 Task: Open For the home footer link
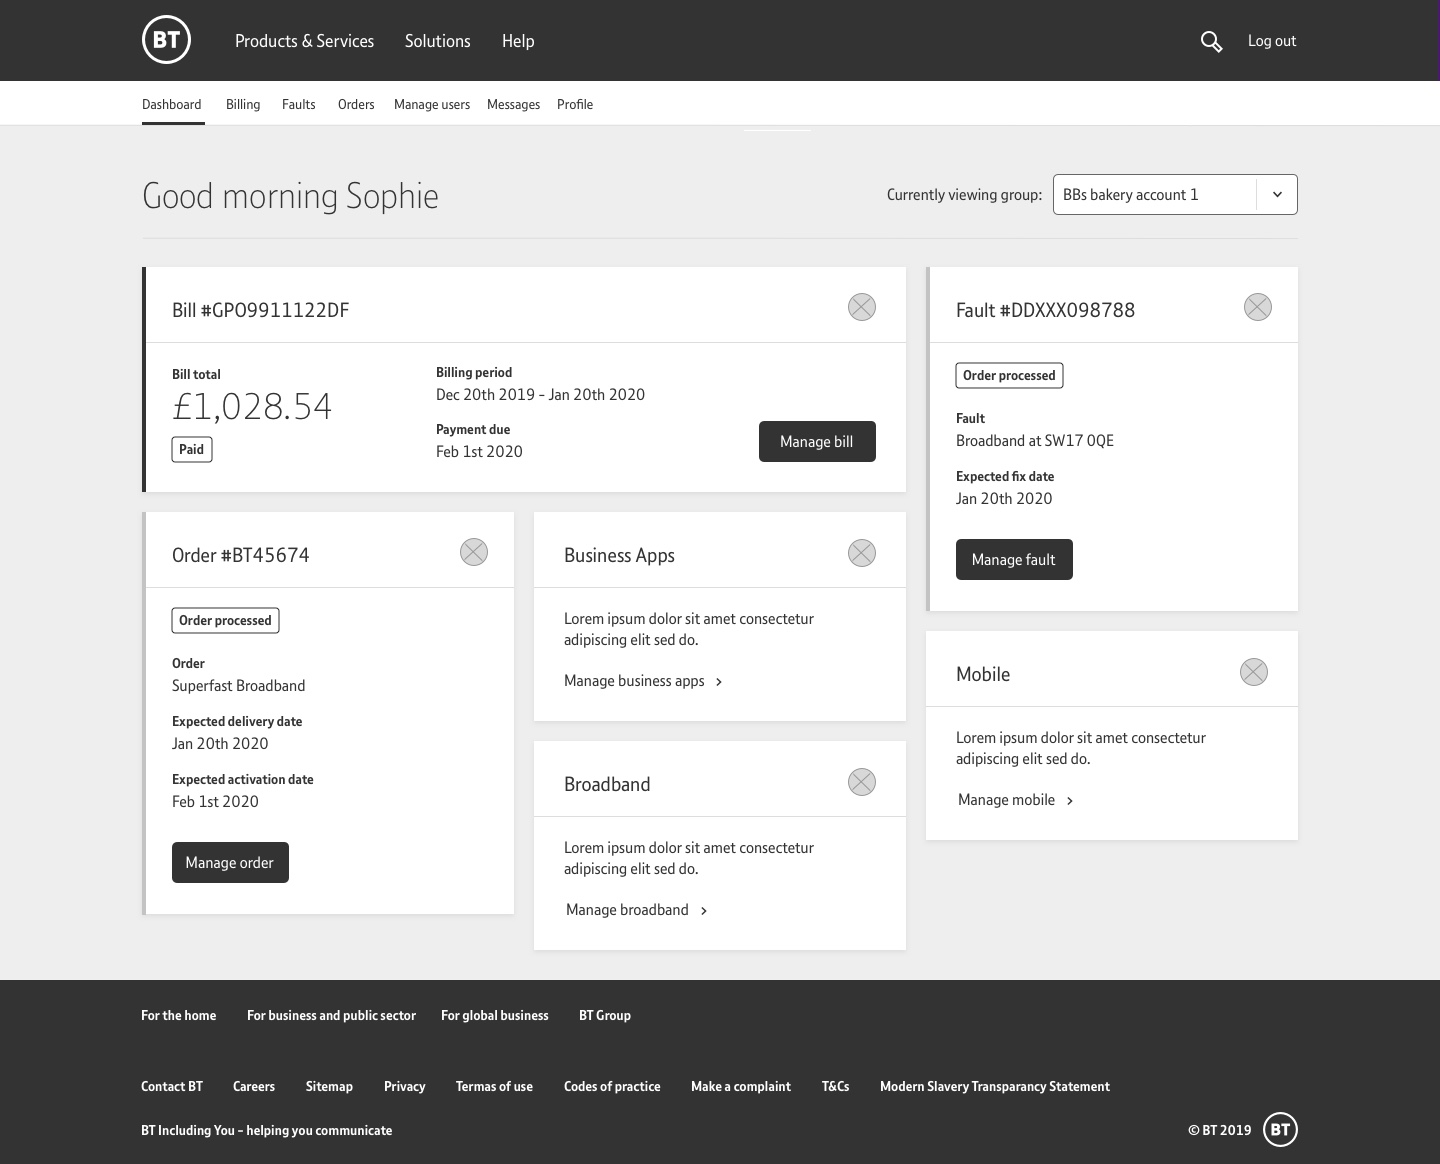tap(179, 1015)
